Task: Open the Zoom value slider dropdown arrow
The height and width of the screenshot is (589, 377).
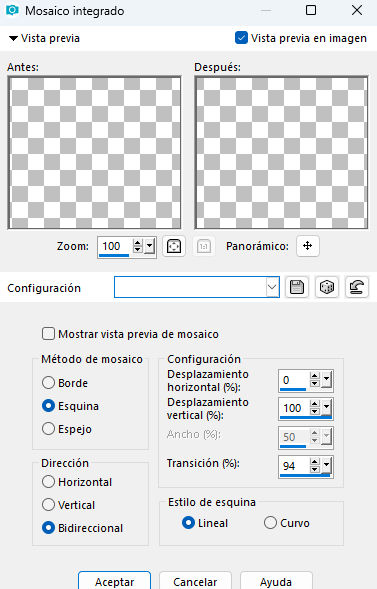Action: coord(150,246)
